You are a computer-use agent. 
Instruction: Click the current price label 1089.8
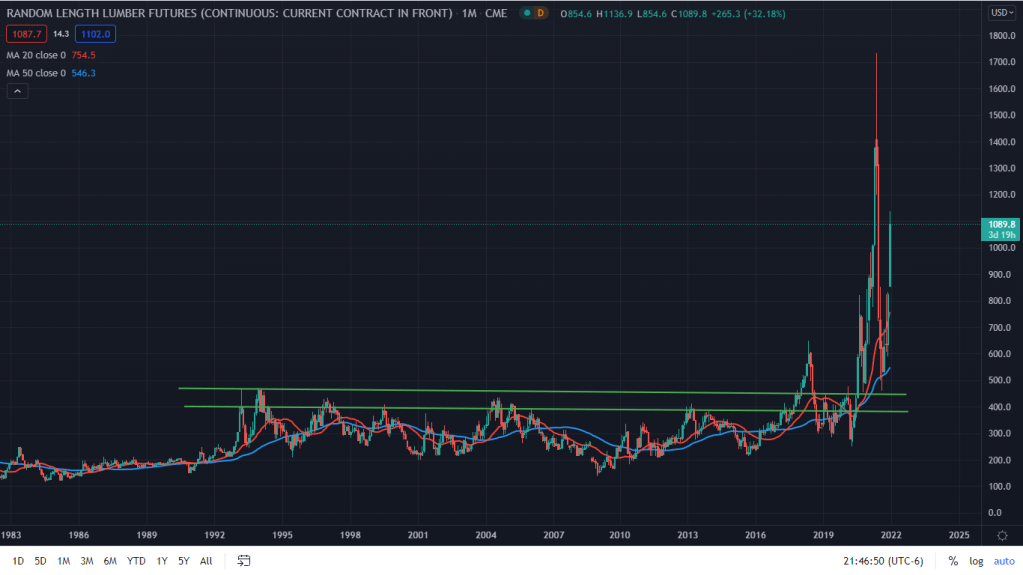pos(1002,224)
